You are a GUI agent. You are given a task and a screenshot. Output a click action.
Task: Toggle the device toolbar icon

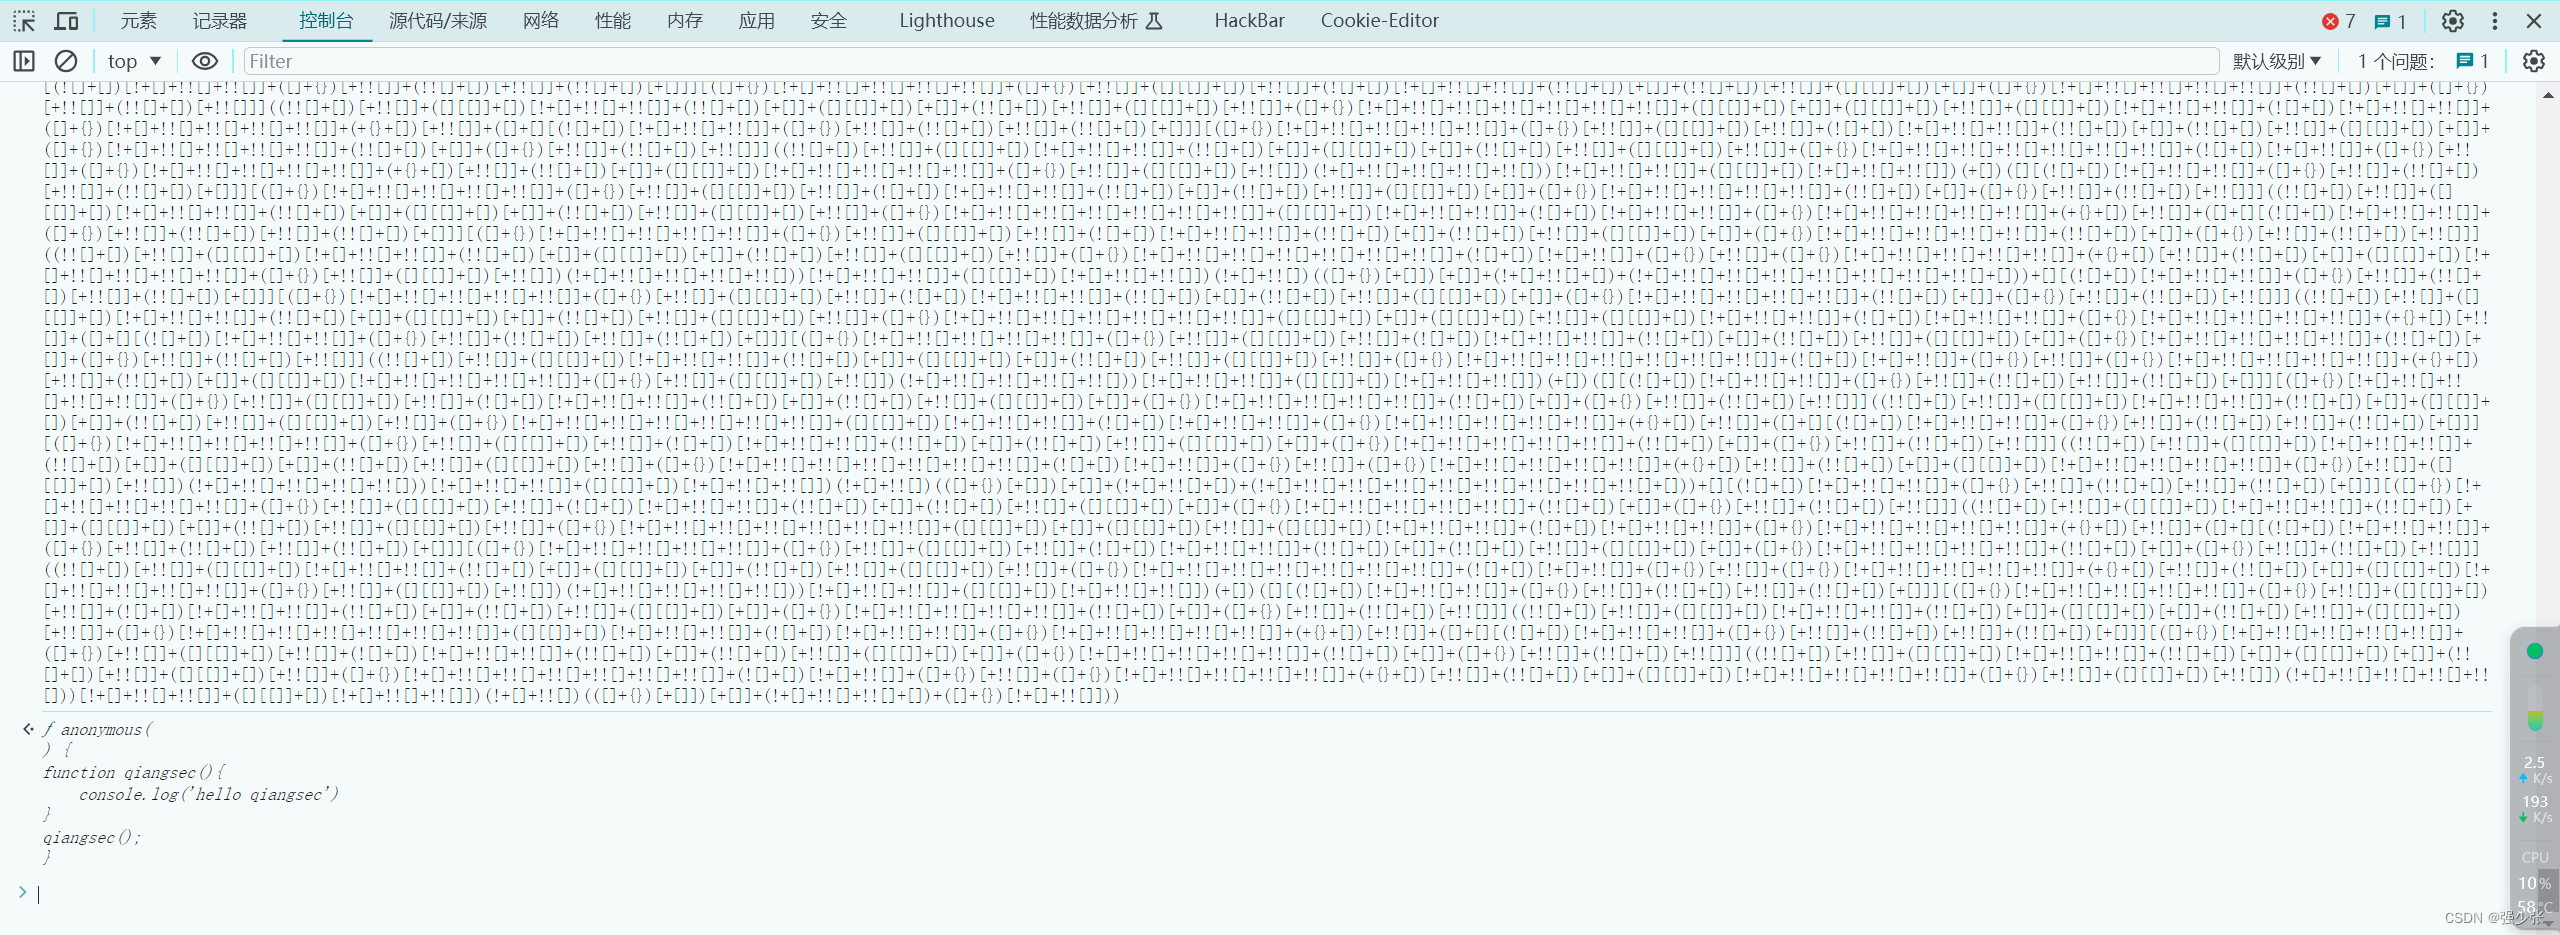click(x=67, y=21)
